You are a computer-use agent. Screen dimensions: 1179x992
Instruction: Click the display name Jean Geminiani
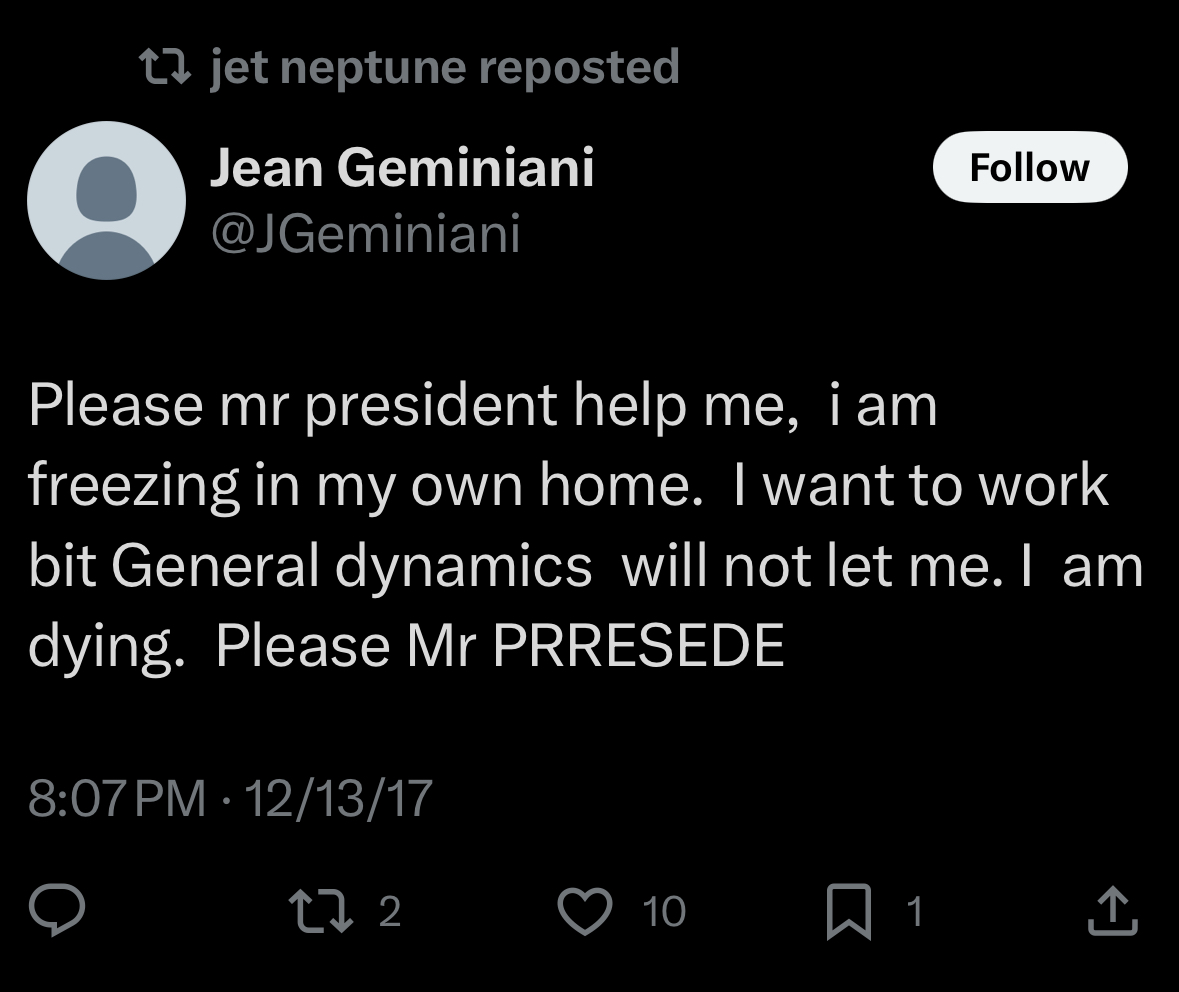point(402,167)
